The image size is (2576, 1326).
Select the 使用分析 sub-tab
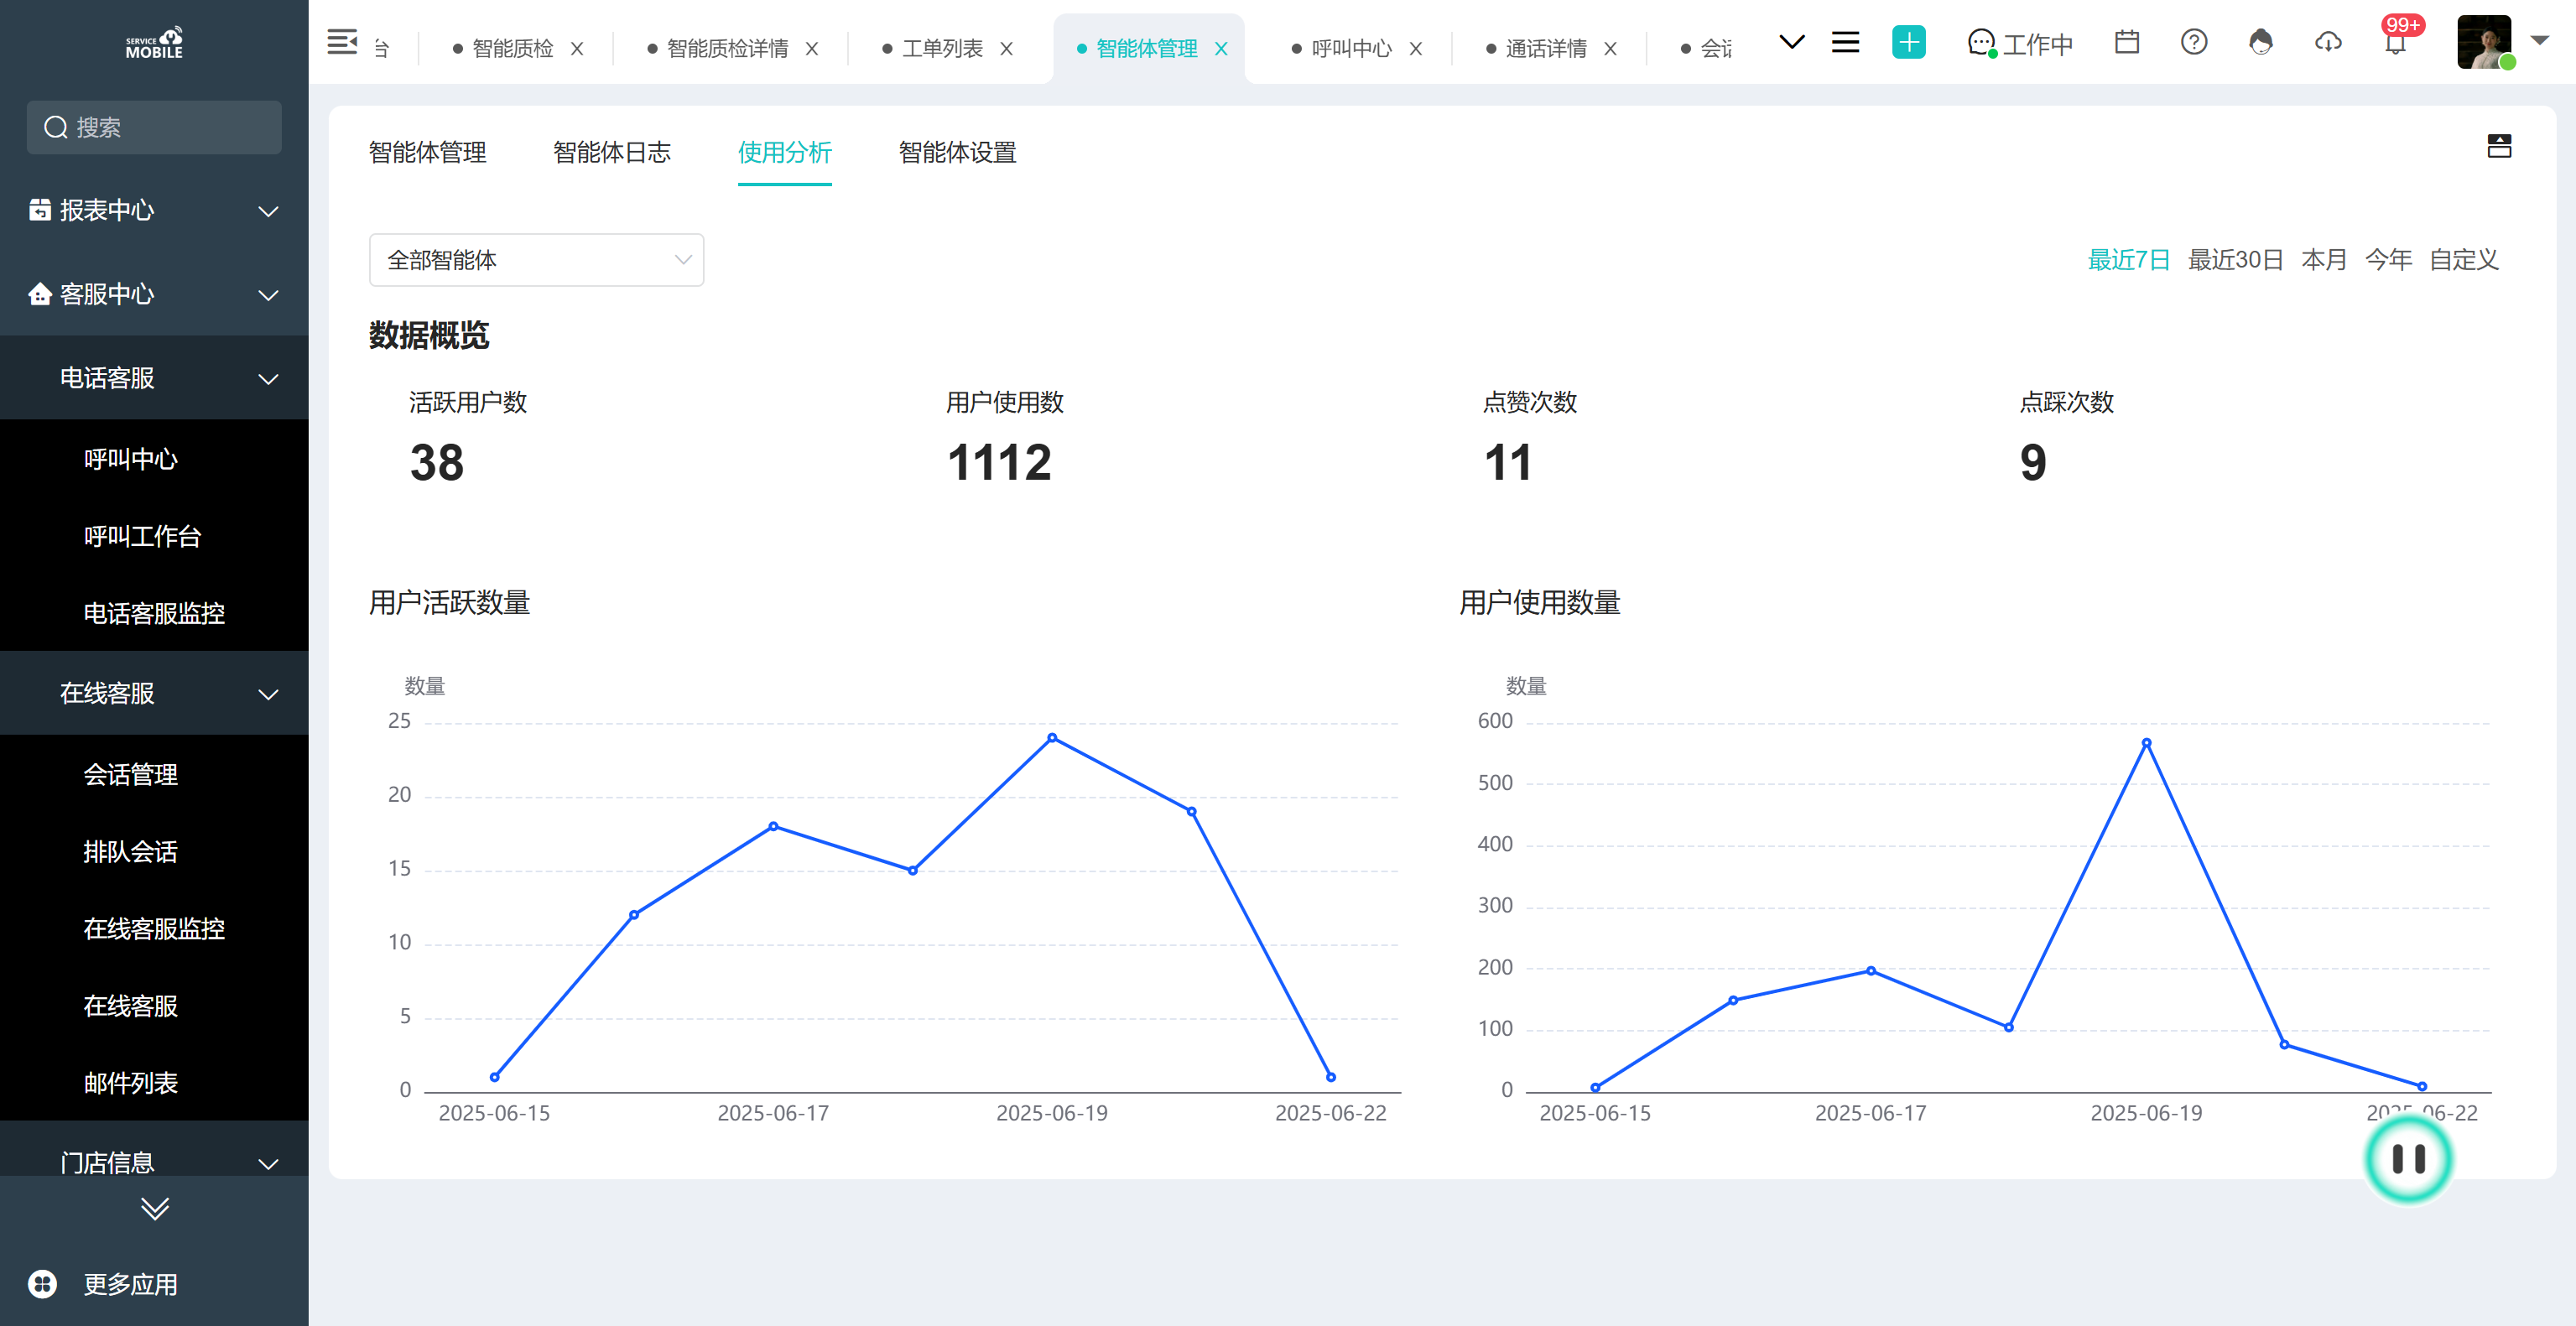[785, 152]
